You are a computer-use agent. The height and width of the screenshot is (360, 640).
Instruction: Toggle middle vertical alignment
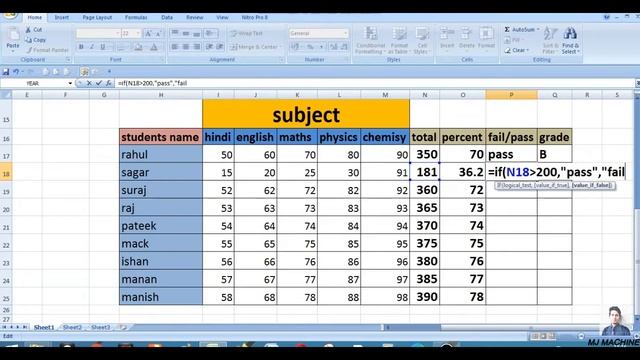pyautogui.click(x=186, y=33)
